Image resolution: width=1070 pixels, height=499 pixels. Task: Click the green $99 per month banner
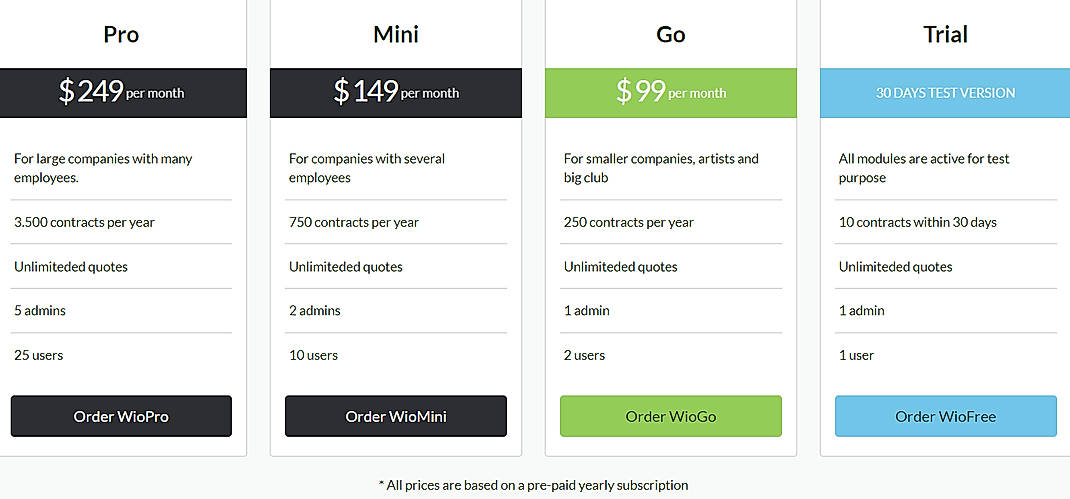pyautogui.click(x=670, y=92)
